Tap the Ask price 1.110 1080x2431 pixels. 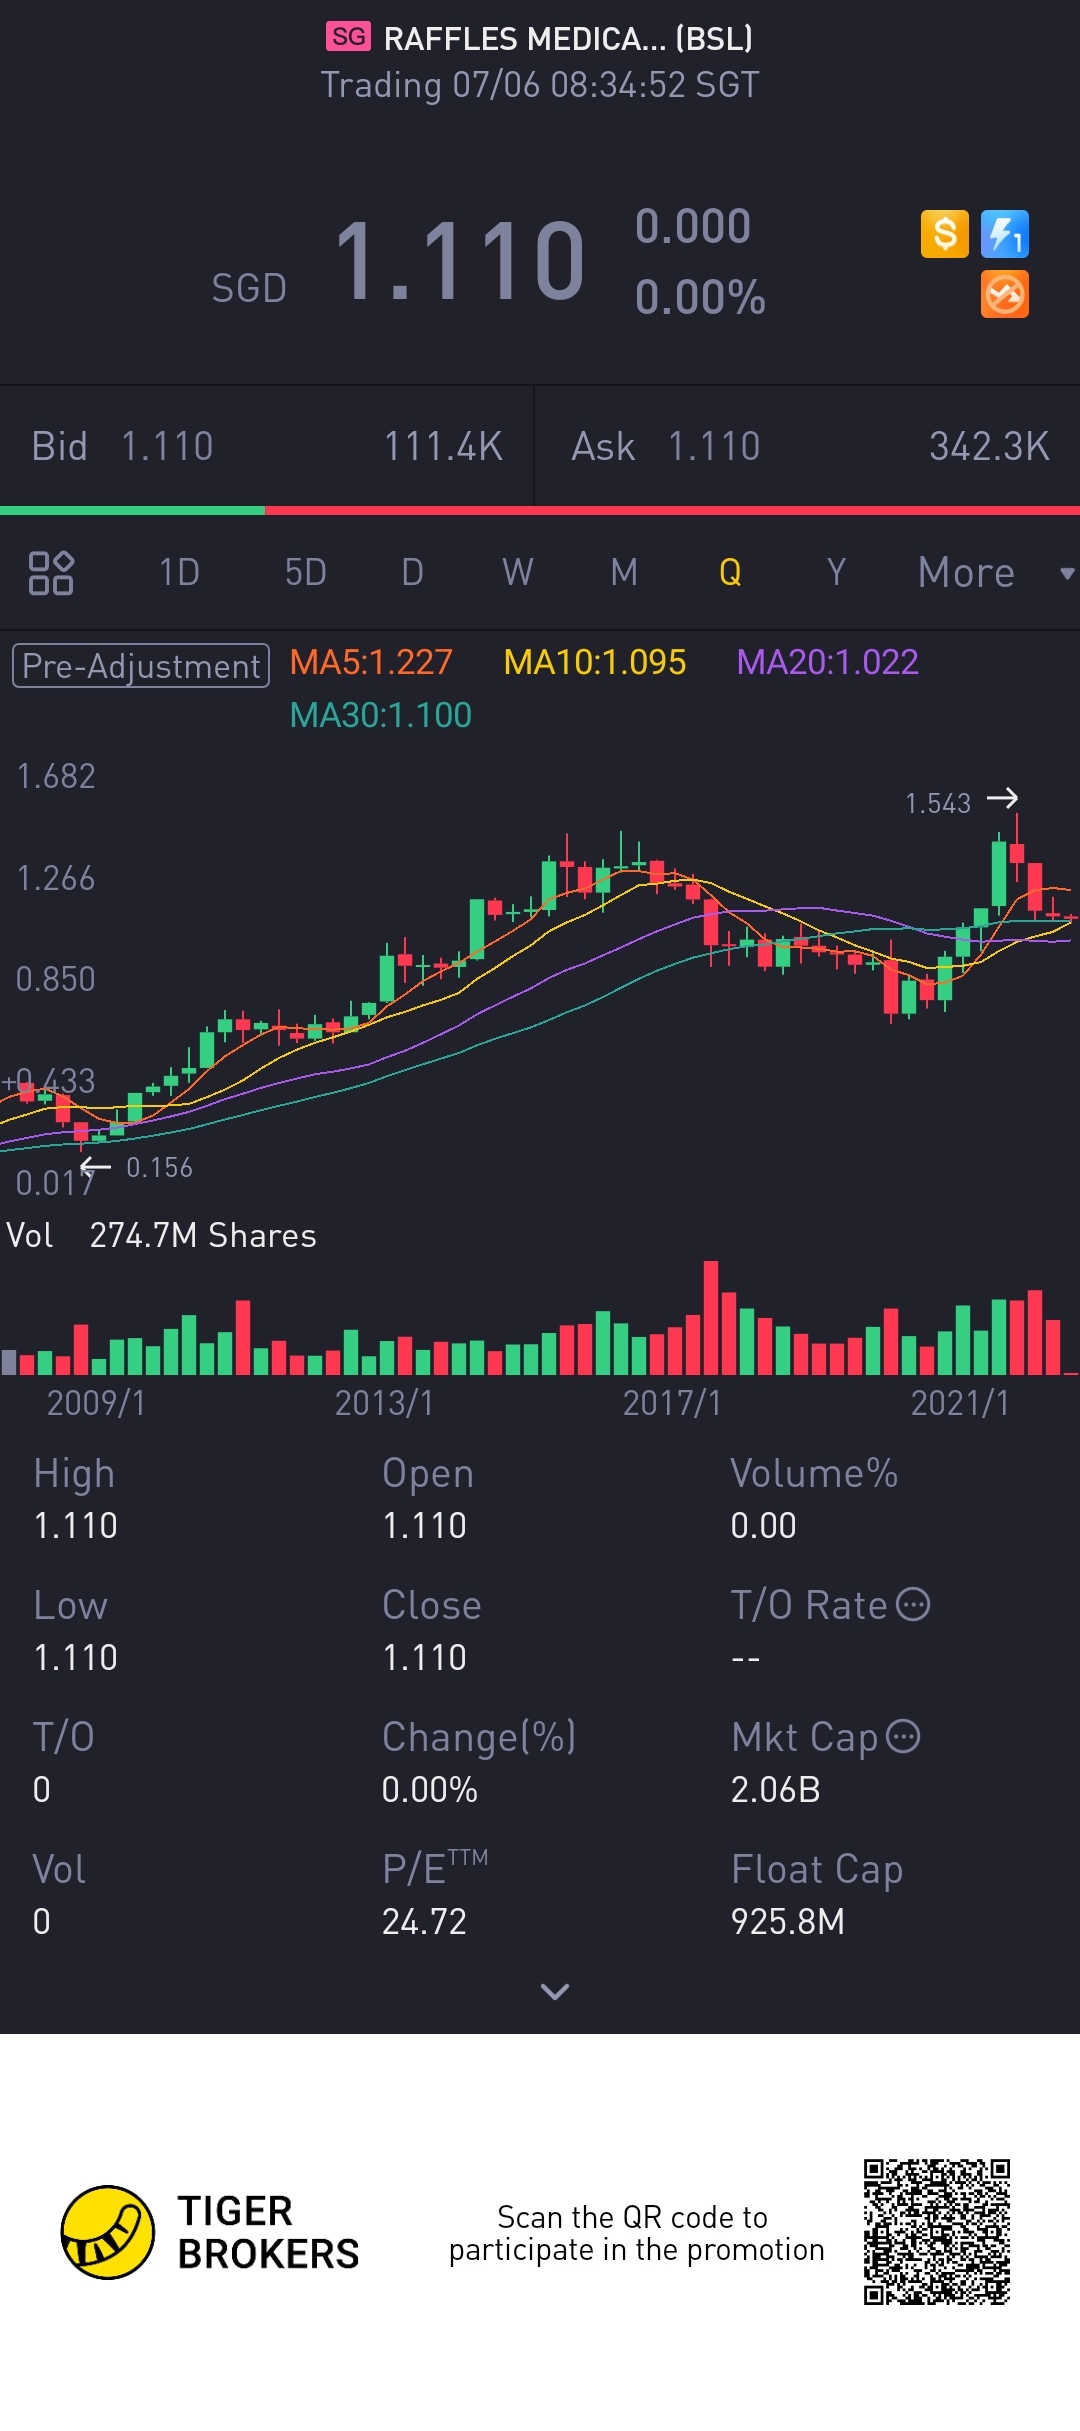click(x=714, y=446)
